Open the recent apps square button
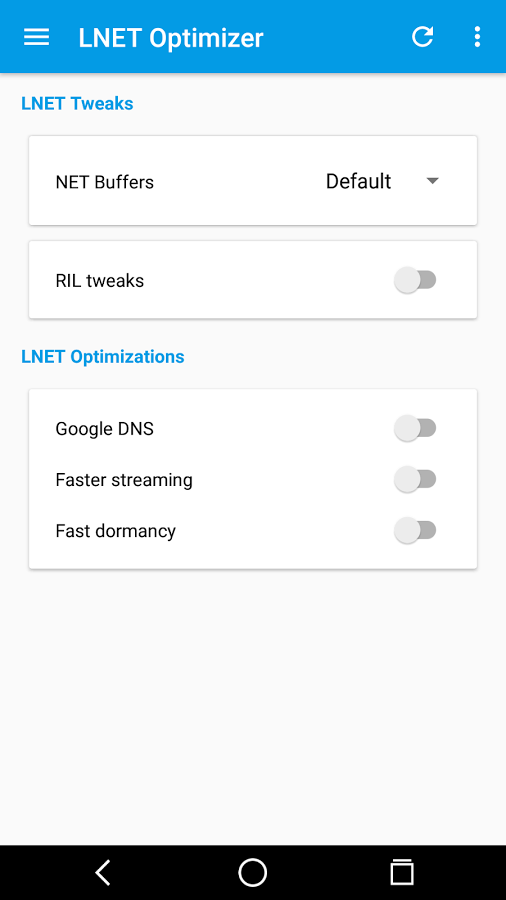This screenshot has height=900, width=506. pyautogui.click(x=402, y=872)
